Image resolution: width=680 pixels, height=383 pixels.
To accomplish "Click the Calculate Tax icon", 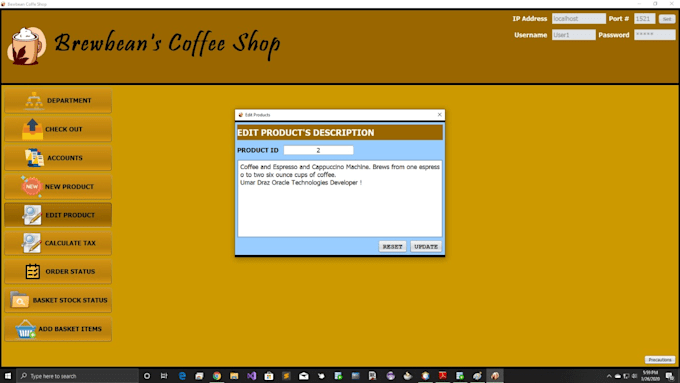I will coord(31,243).
